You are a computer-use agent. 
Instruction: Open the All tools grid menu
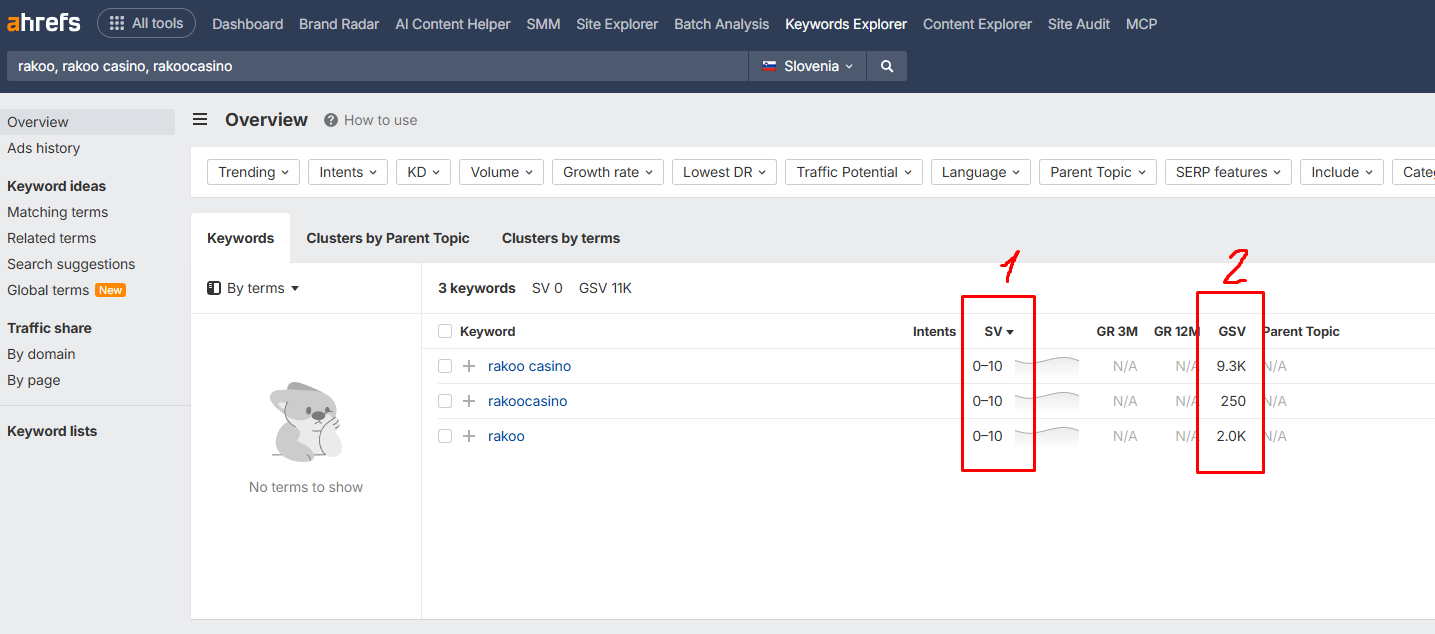(x=146, y=23)
